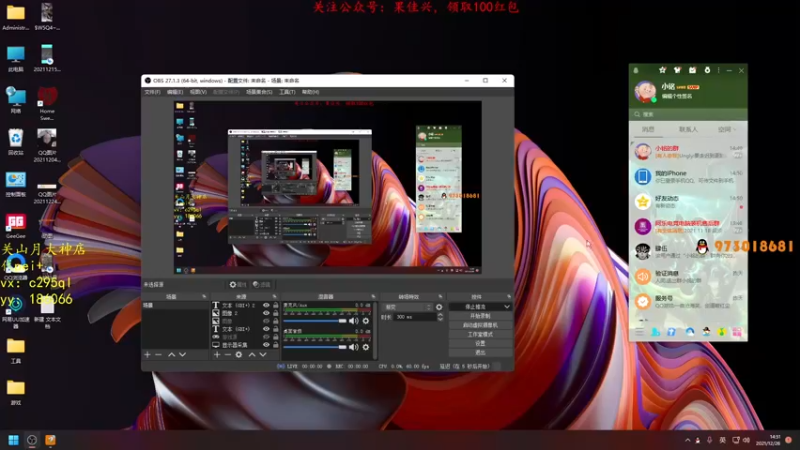Expand the arrow beside 停止推流 button
Viewport: 800px width, 450px height.
[x=507, y=307]
